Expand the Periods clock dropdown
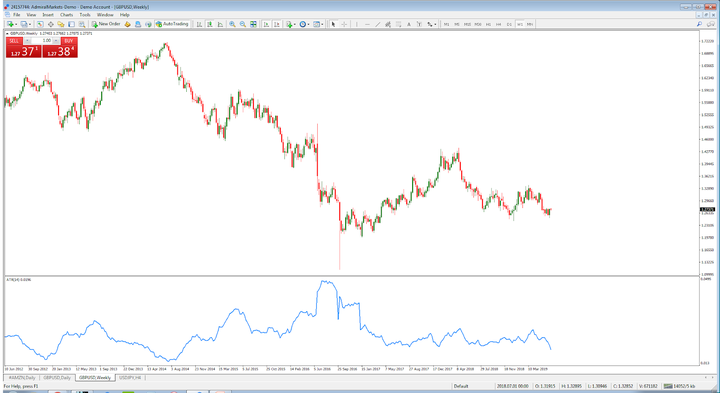 309,24
